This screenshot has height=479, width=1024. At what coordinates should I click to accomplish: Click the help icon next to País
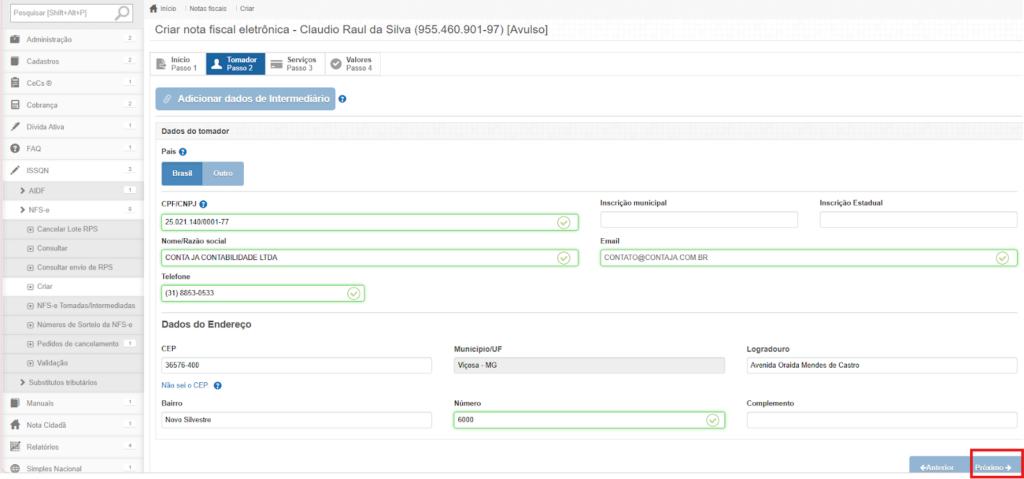[x=183, y=152]
